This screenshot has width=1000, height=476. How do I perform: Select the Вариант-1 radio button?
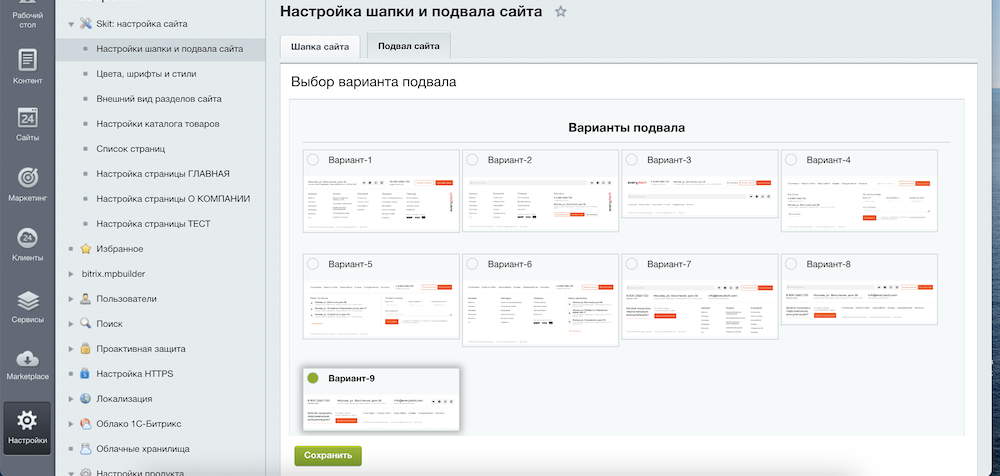(x=313, y=160)
